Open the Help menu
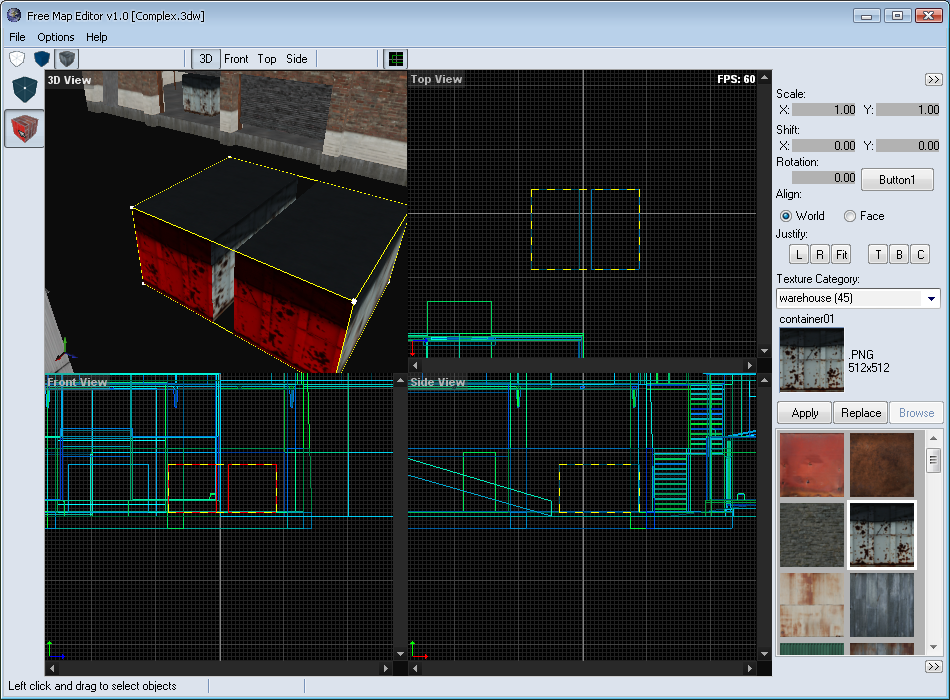The width and height of the screenshot is (950, 700). (96, 37)
